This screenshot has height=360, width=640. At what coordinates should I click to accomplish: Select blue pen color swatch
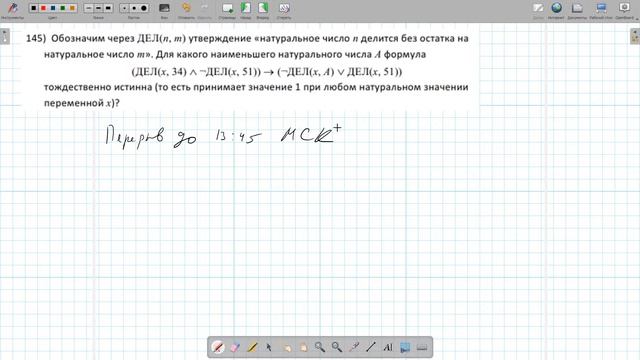tap(53, 8)
